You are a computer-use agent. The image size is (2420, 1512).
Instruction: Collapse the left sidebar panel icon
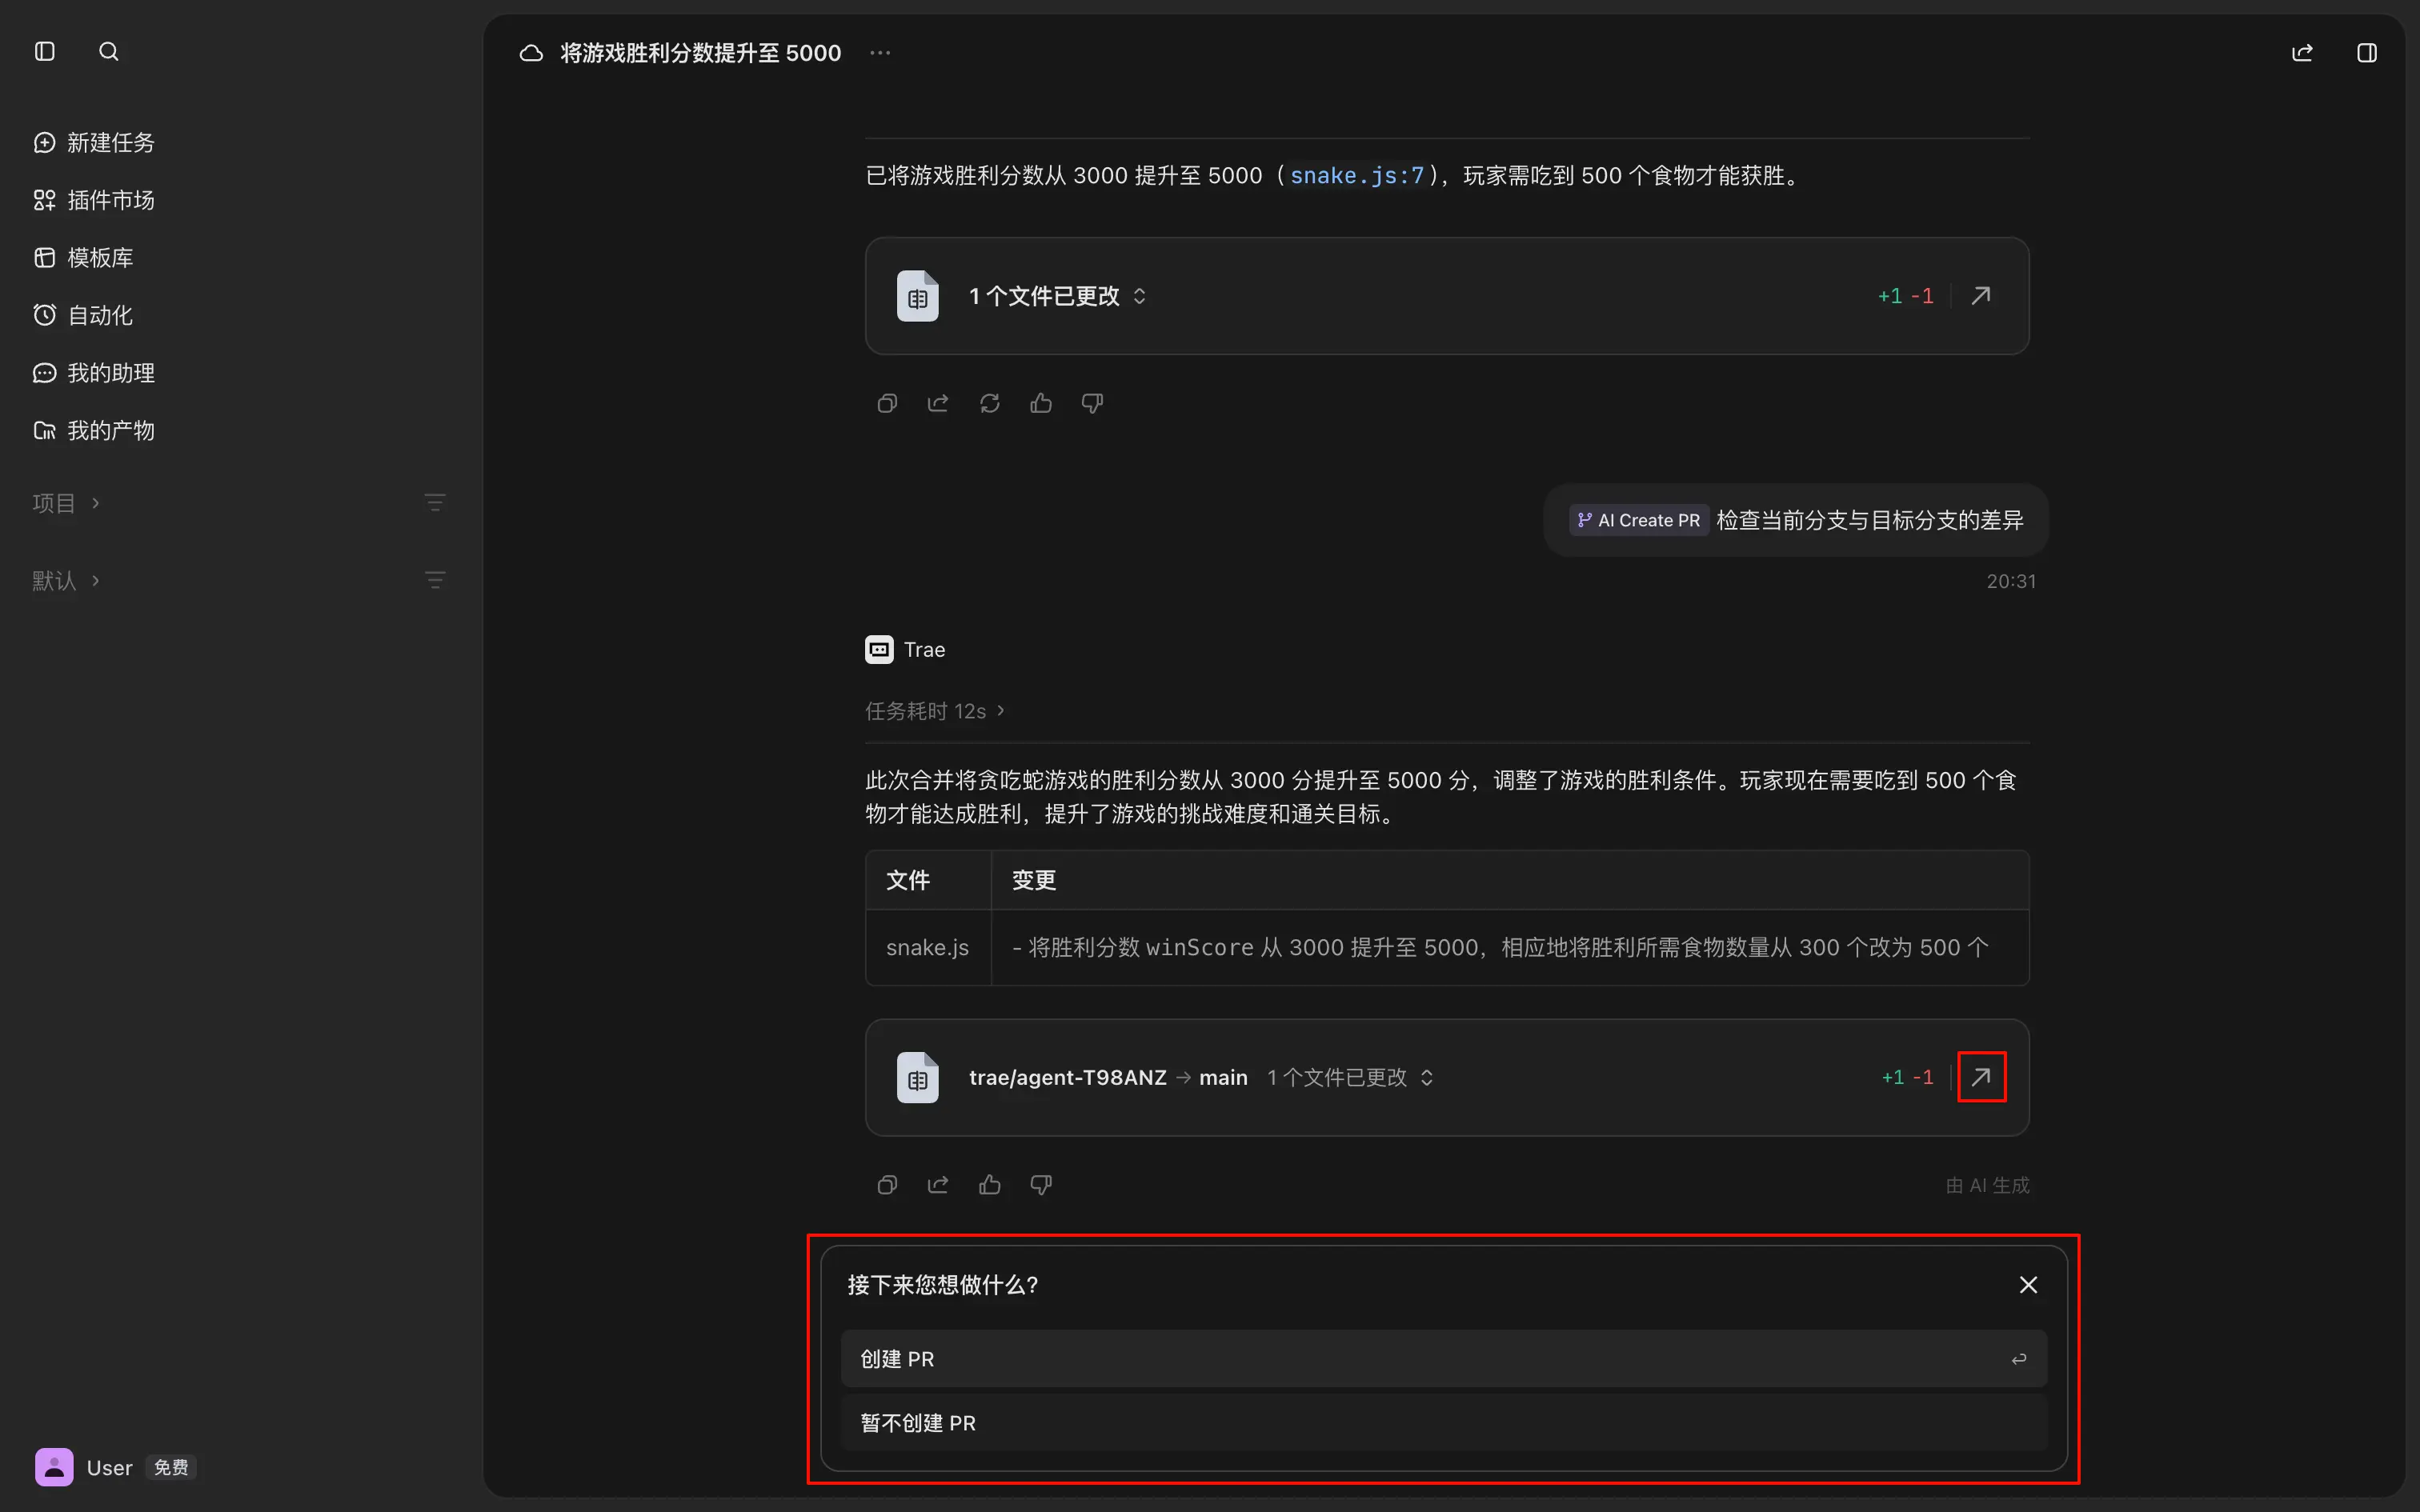pyautogui.click(x=45, y=51)
